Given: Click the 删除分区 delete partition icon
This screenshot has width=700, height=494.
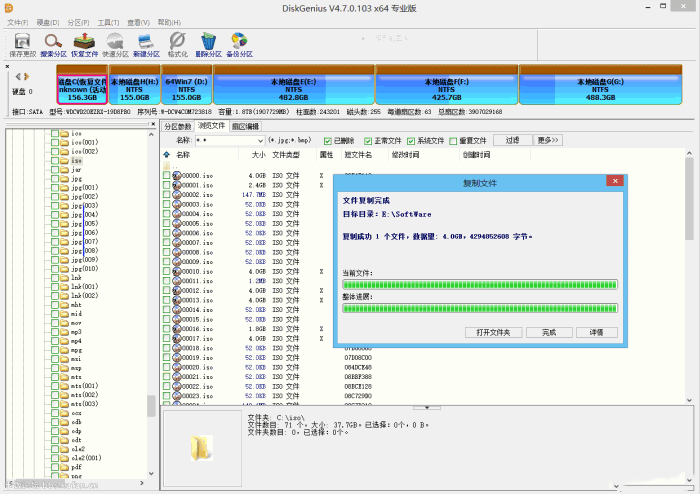Looking at the screenshot, I should pyautogui.click(x=208, y=45).
